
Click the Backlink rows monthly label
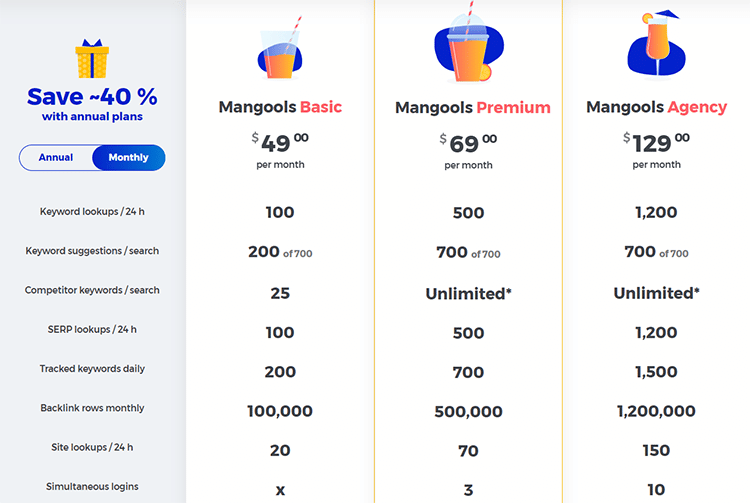pyautogui.click(x=92, y=408)
